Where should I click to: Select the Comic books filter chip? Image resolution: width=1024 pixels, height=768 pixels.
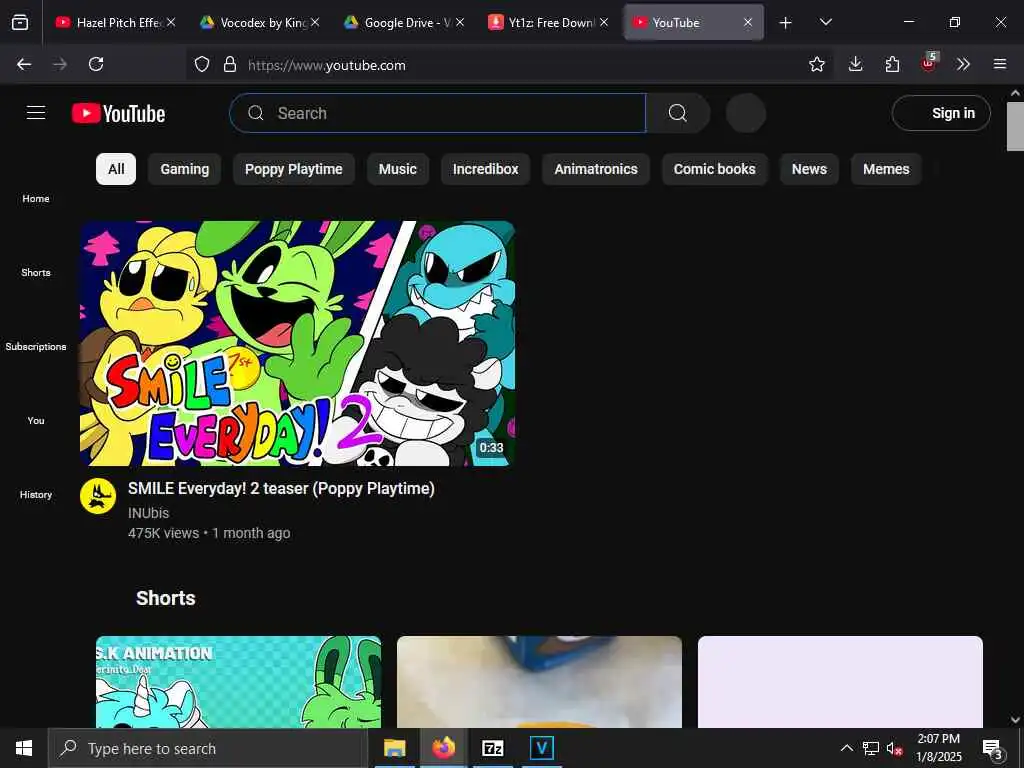click(x=714, y=169)
